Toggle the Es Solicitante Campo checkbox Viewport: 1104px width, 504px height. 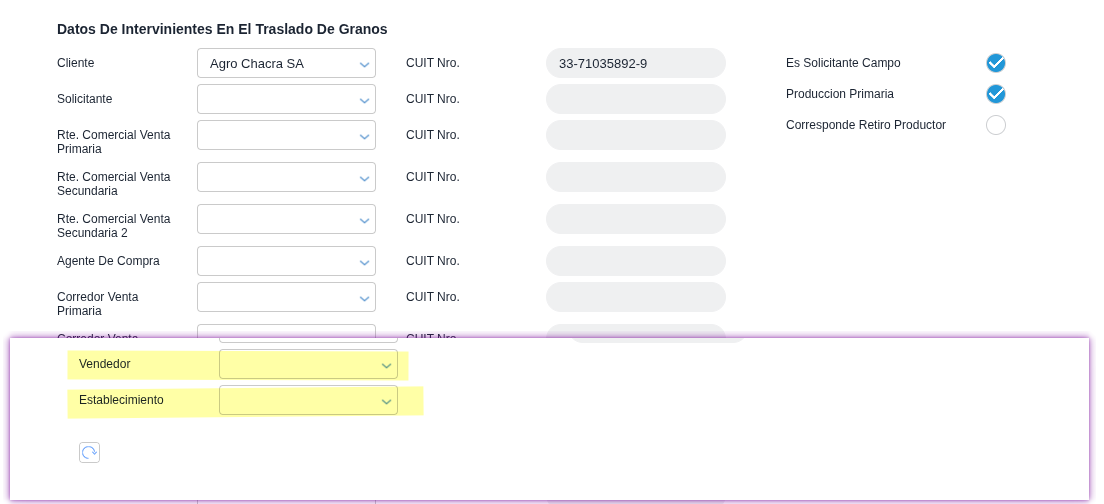tap(995, 63)
